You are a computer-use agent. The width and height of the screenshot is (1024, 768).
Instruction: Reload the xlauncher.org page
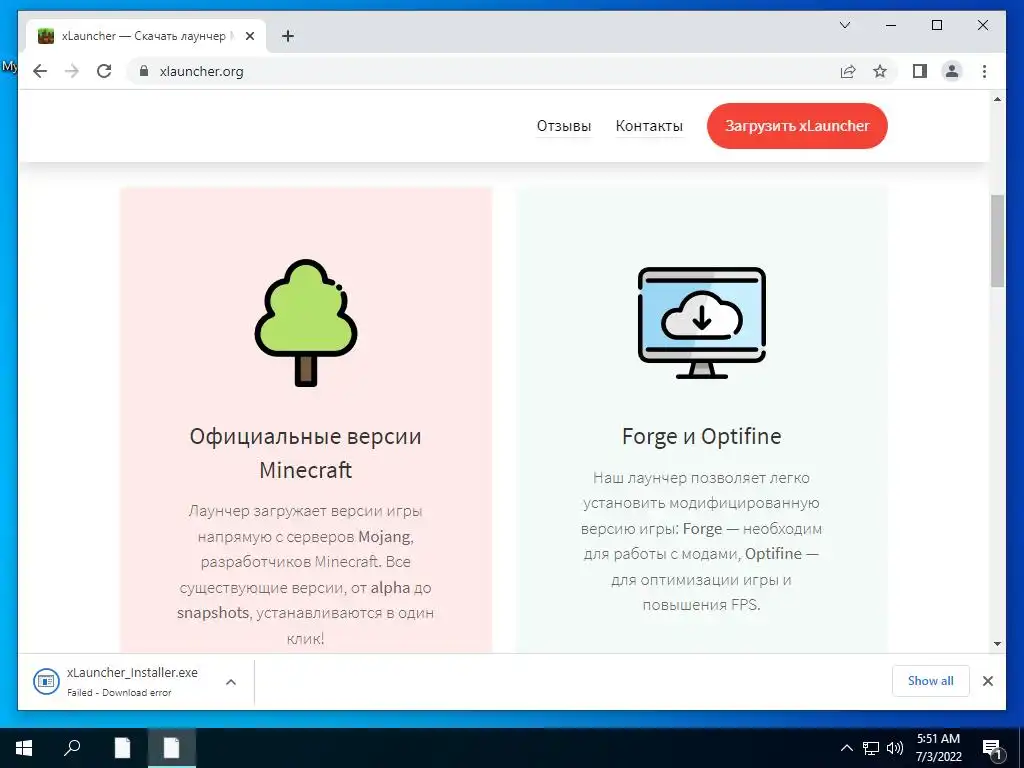104,71
